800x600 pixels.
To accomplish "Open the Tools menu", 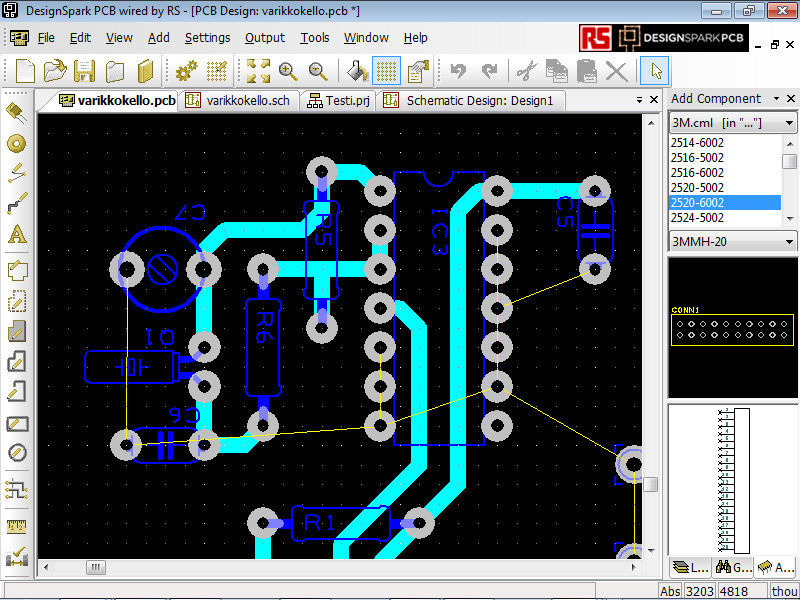I will pos(314,38).
